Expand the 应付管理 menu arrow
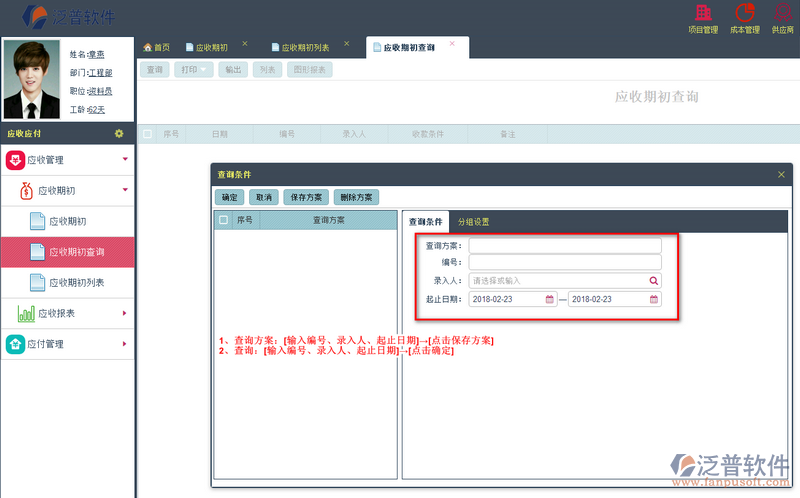Viewport: 800px width, 498px height. [x=124, y=344]
